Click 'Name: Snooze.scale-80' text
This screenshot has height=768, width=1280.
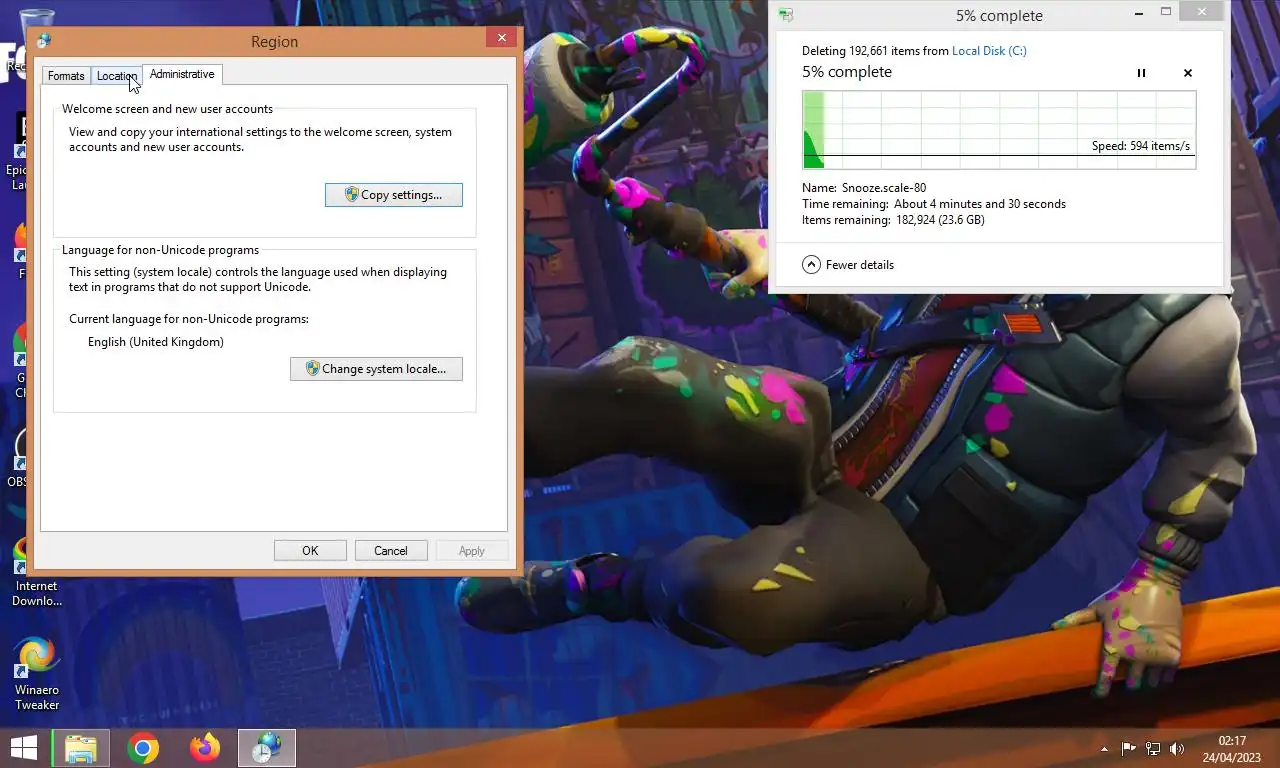864,188
